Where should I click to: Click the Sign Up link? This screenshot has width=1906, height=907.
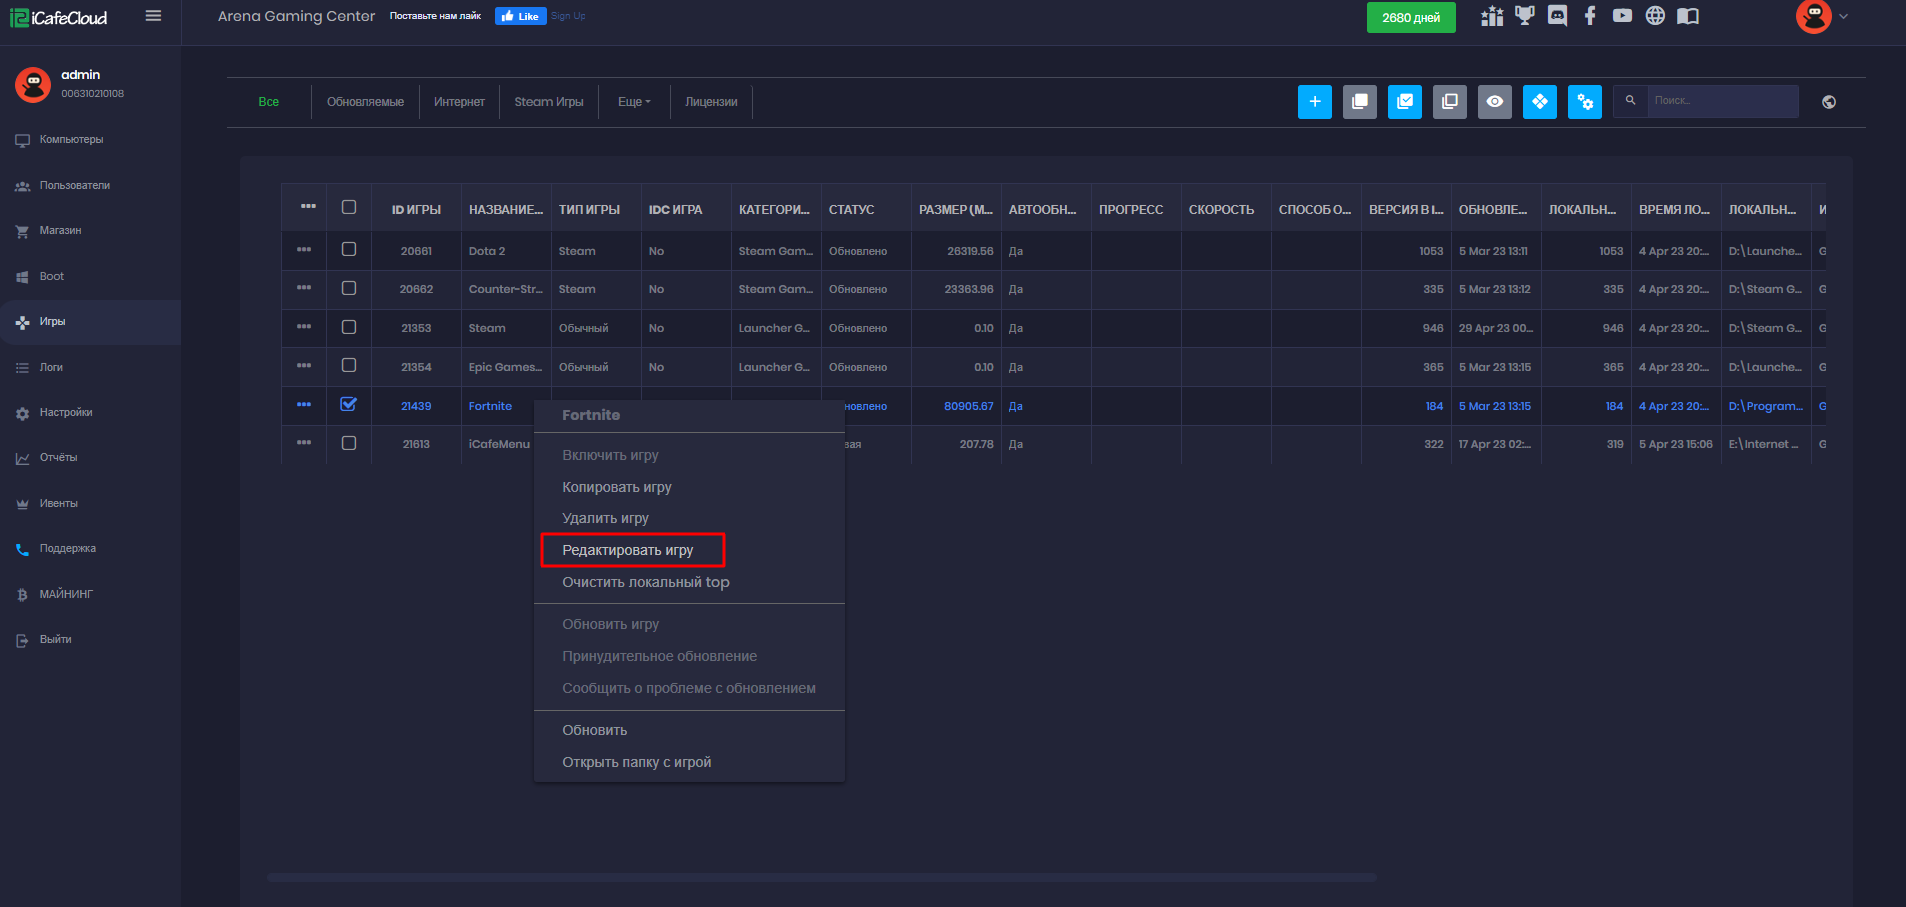point(568,16)
